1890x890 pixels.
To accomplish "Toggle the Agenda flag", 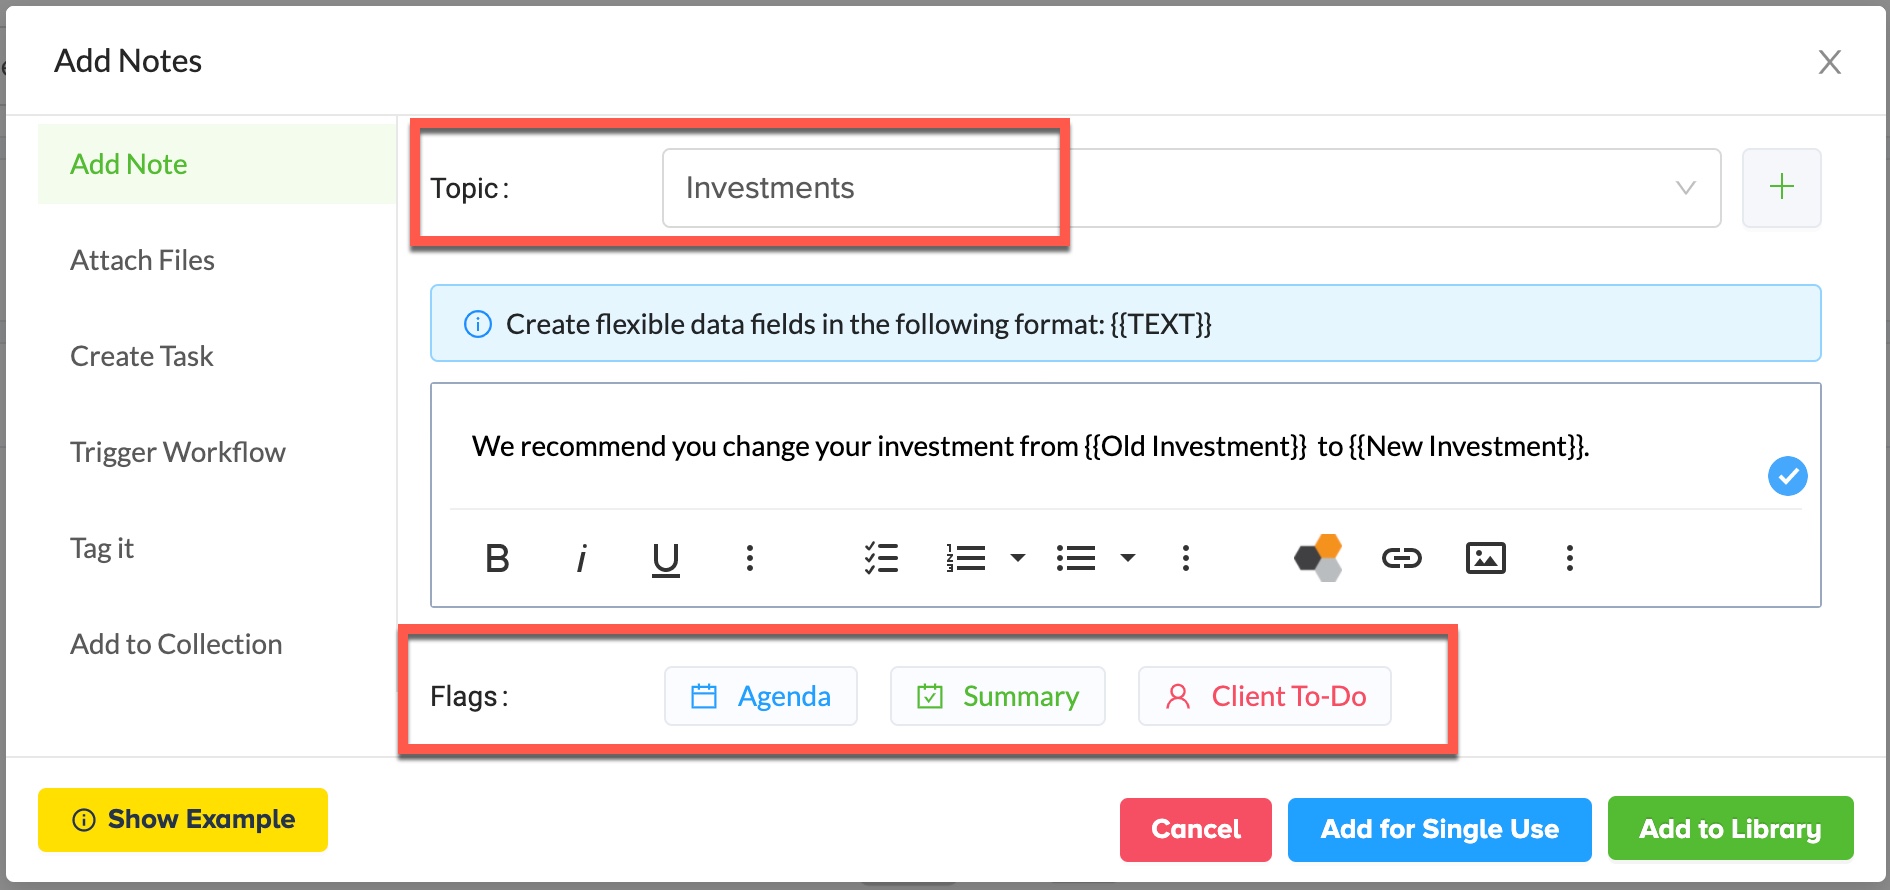I will pyautogui.click(x=760, y=696).
